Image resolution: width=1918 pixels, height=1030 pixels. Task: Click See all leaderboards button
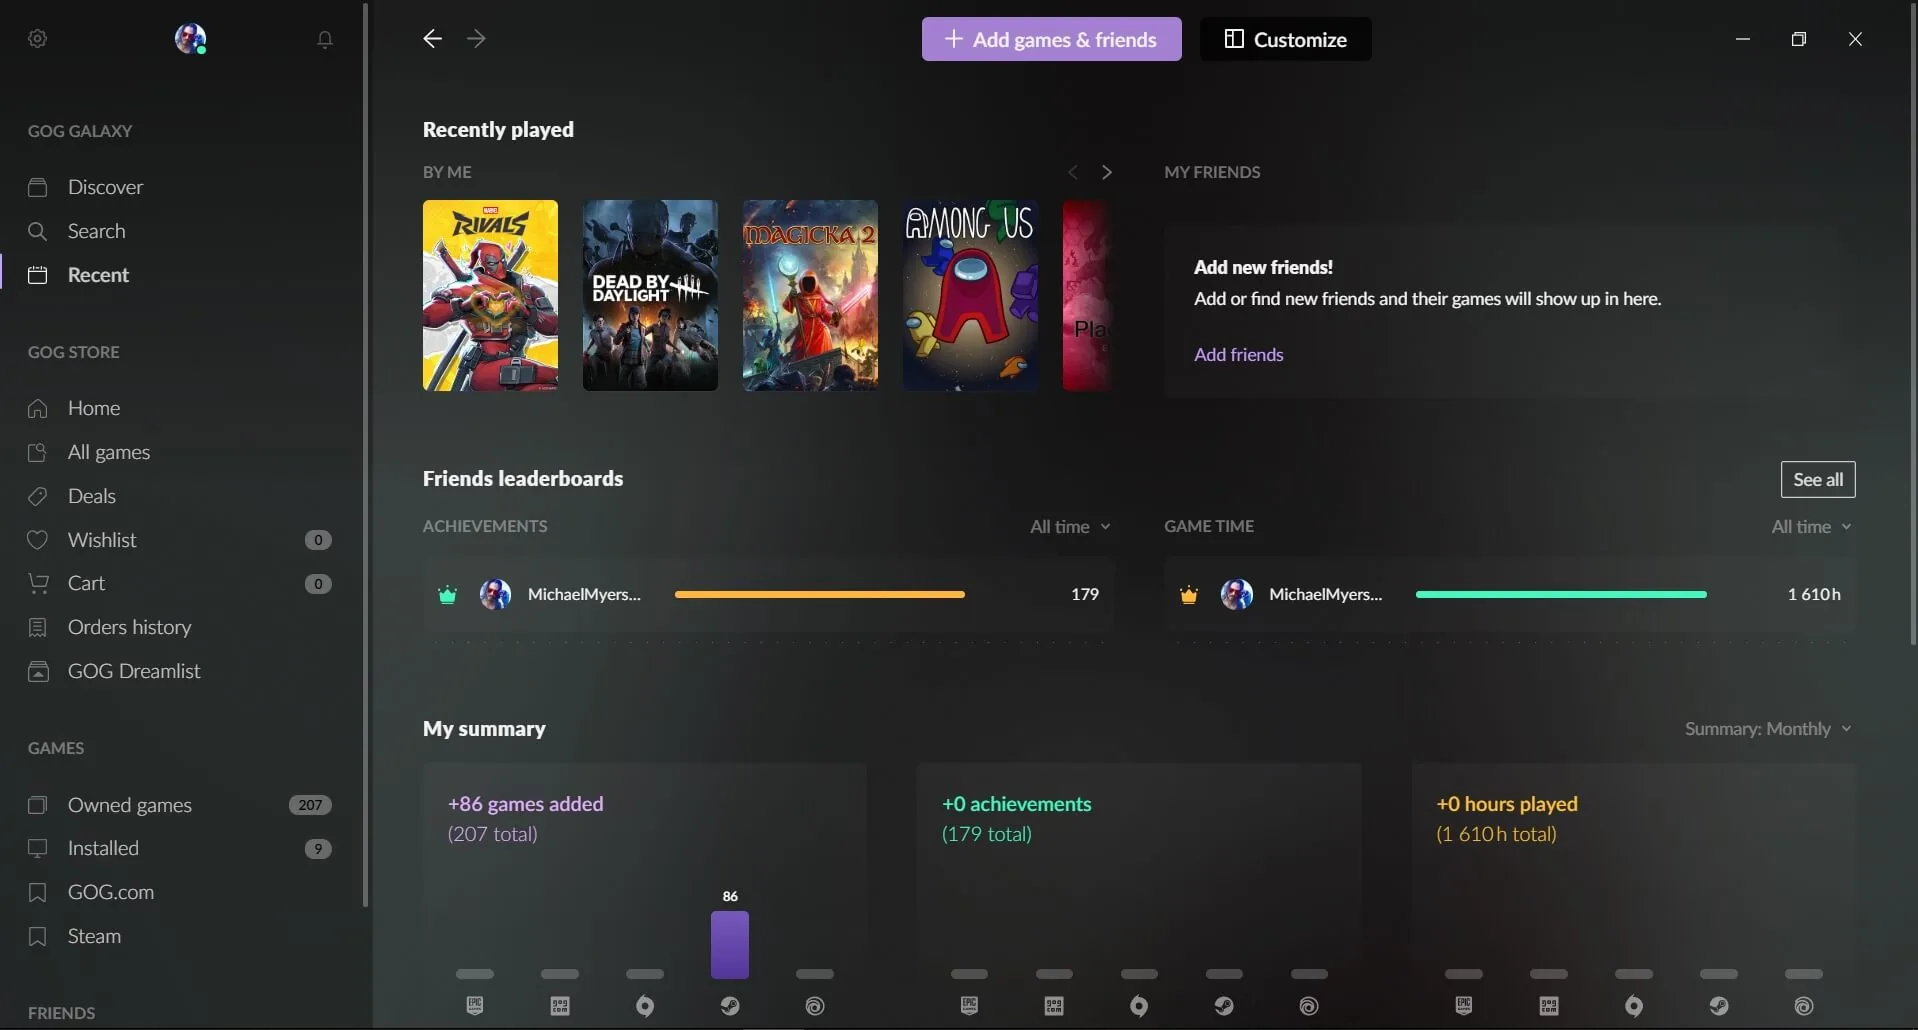pyautogui.click(x=1817, y=479)
